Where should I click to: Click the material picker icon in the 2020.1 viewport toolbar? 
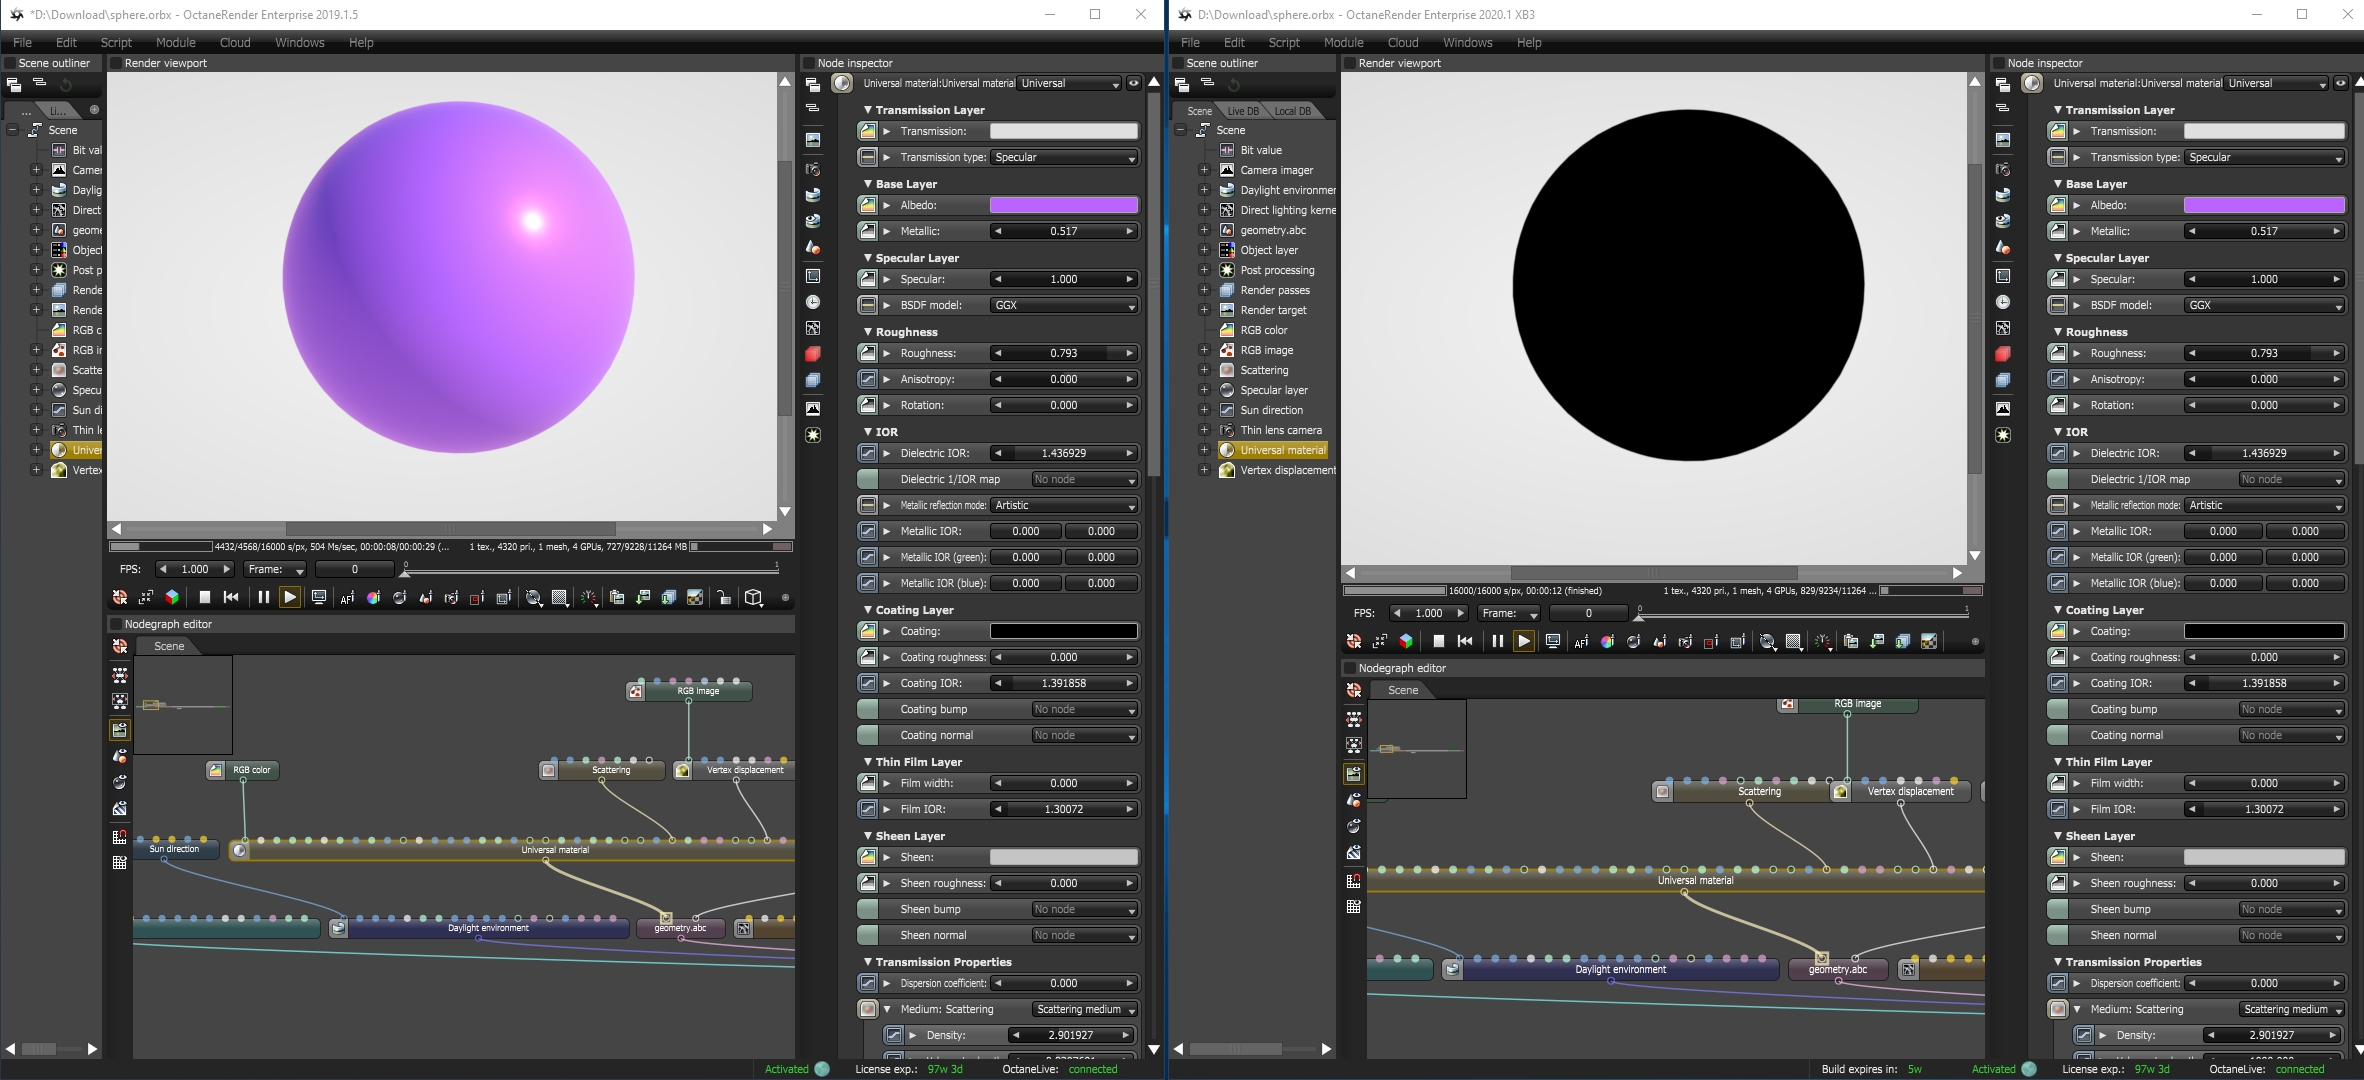click(x=1634, y=642)
